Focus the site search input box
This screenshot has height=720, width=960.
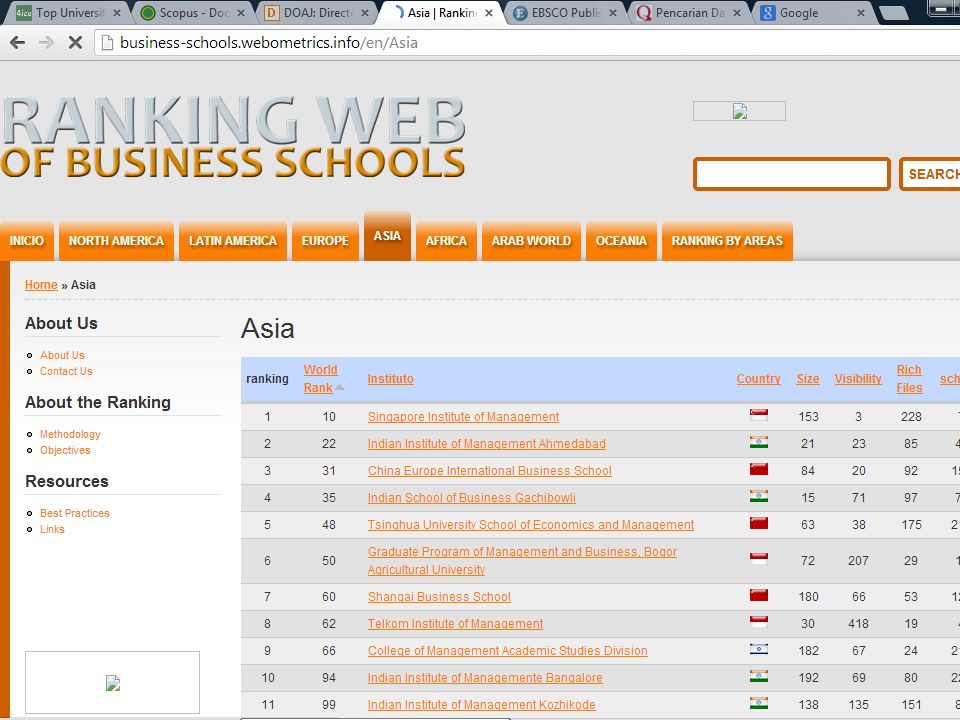[792, 174]
